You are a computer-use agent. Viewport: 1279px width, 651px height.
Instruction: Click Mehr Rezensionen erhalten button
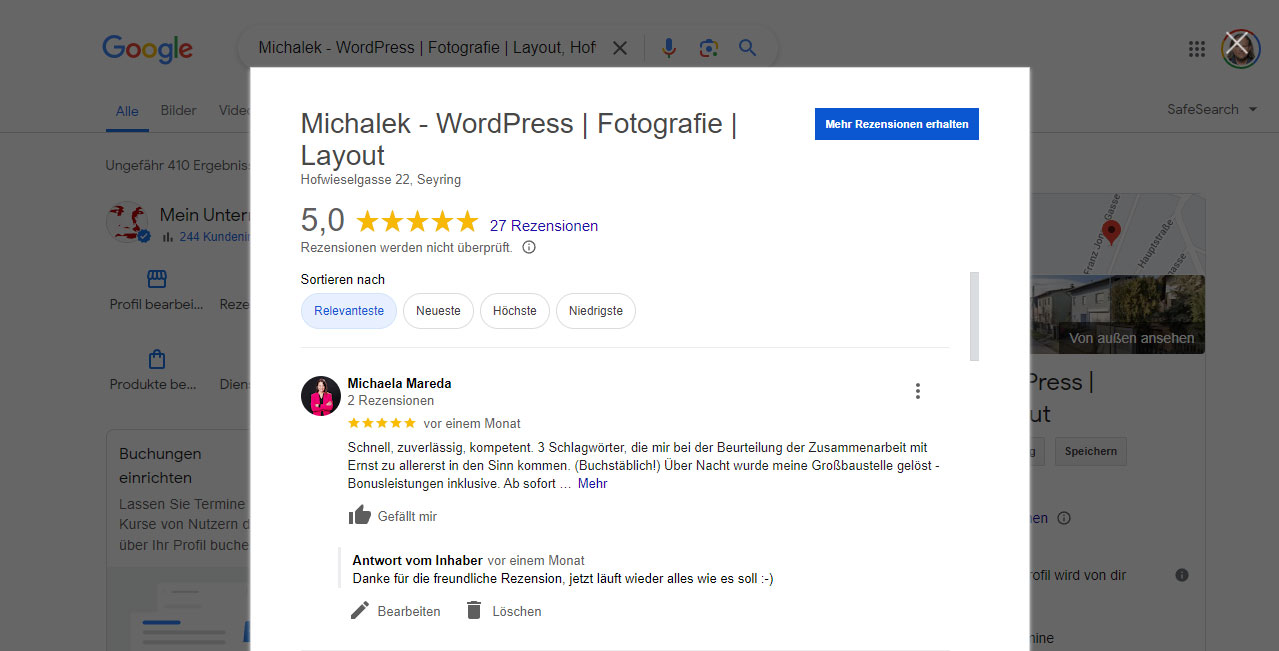tap(897, 124)
